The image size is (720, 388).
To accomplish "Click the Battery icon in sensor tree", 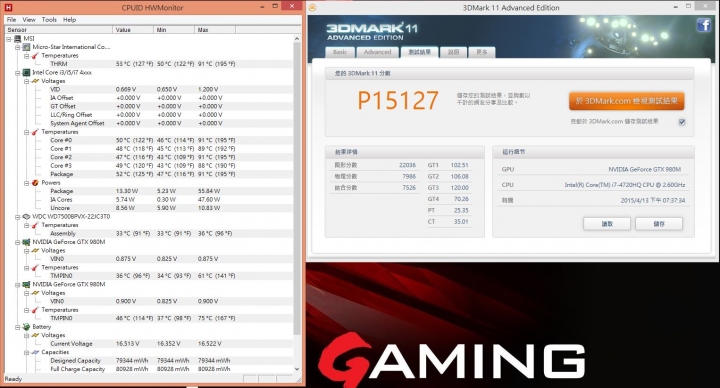I will (26, 327).
